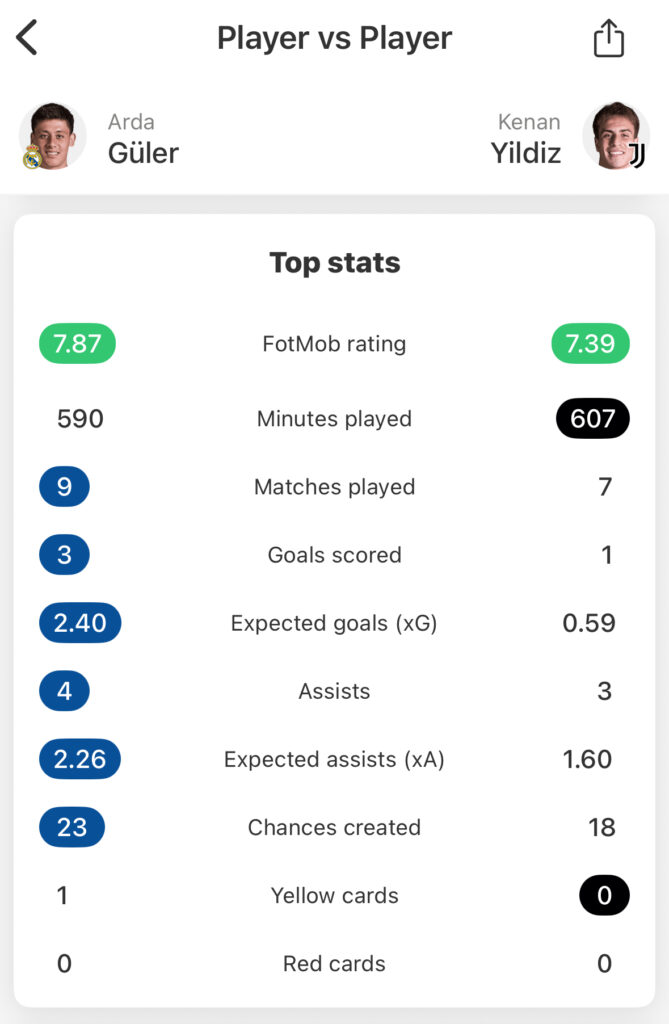Tap Güler's 7.87 FotMob rating badge
669x1024 pixels.
[x=77, y=344]
